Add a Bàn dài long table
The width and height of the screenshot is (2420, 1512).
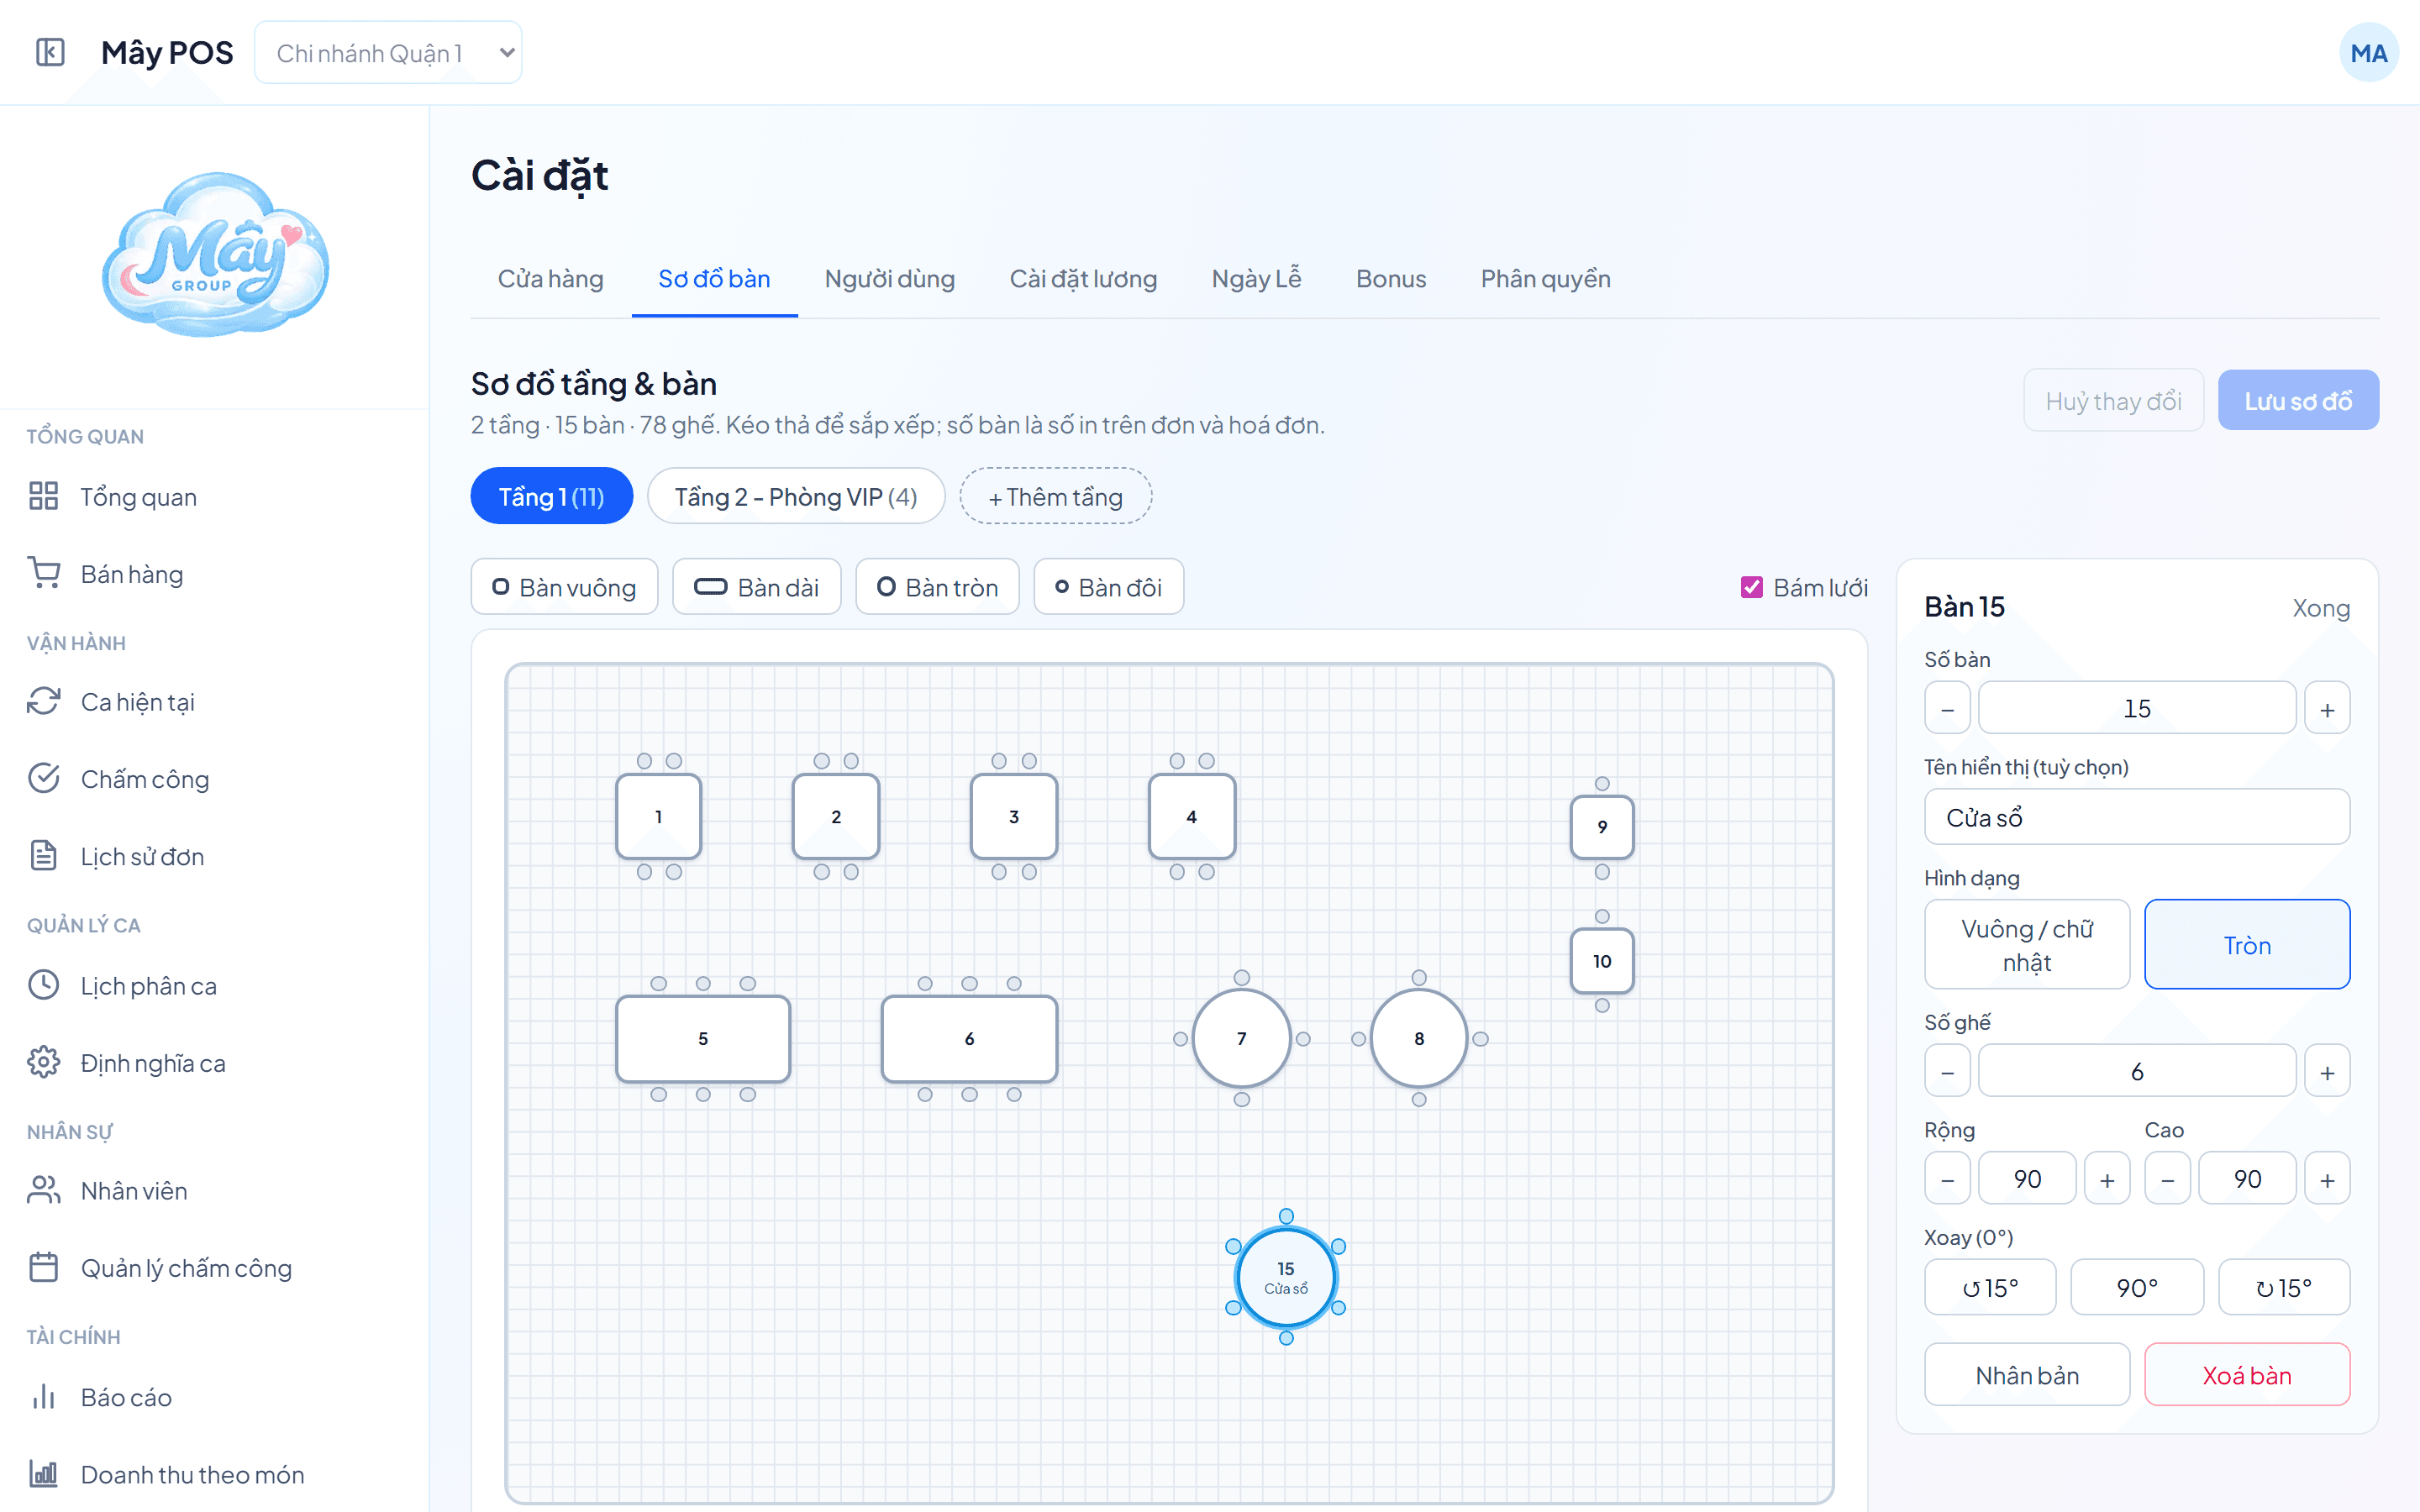coord(757,587)
